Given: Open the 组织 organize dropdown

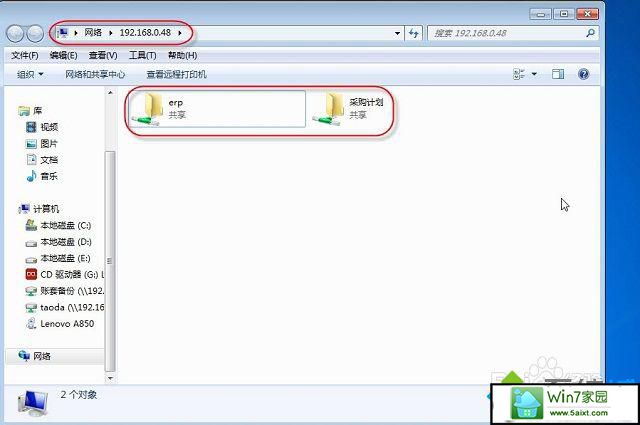Looking at the screenshot, I should tap(30, 74).
